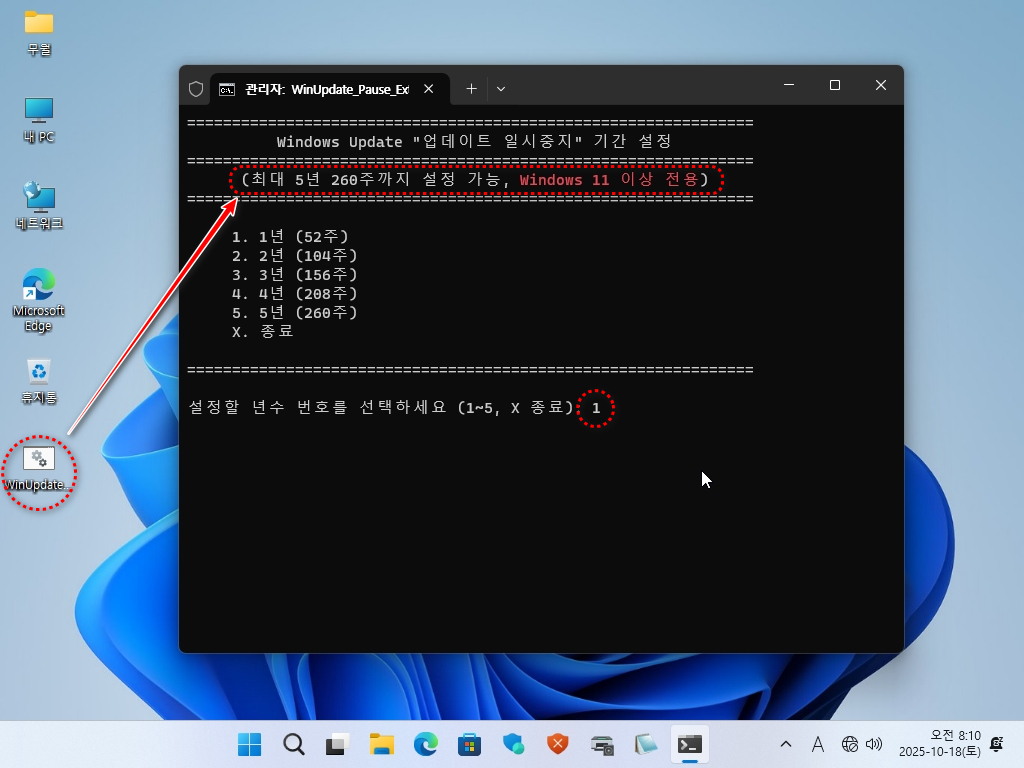
Task: Open the 내 PC desktop icon
Action: coord(39,120)
